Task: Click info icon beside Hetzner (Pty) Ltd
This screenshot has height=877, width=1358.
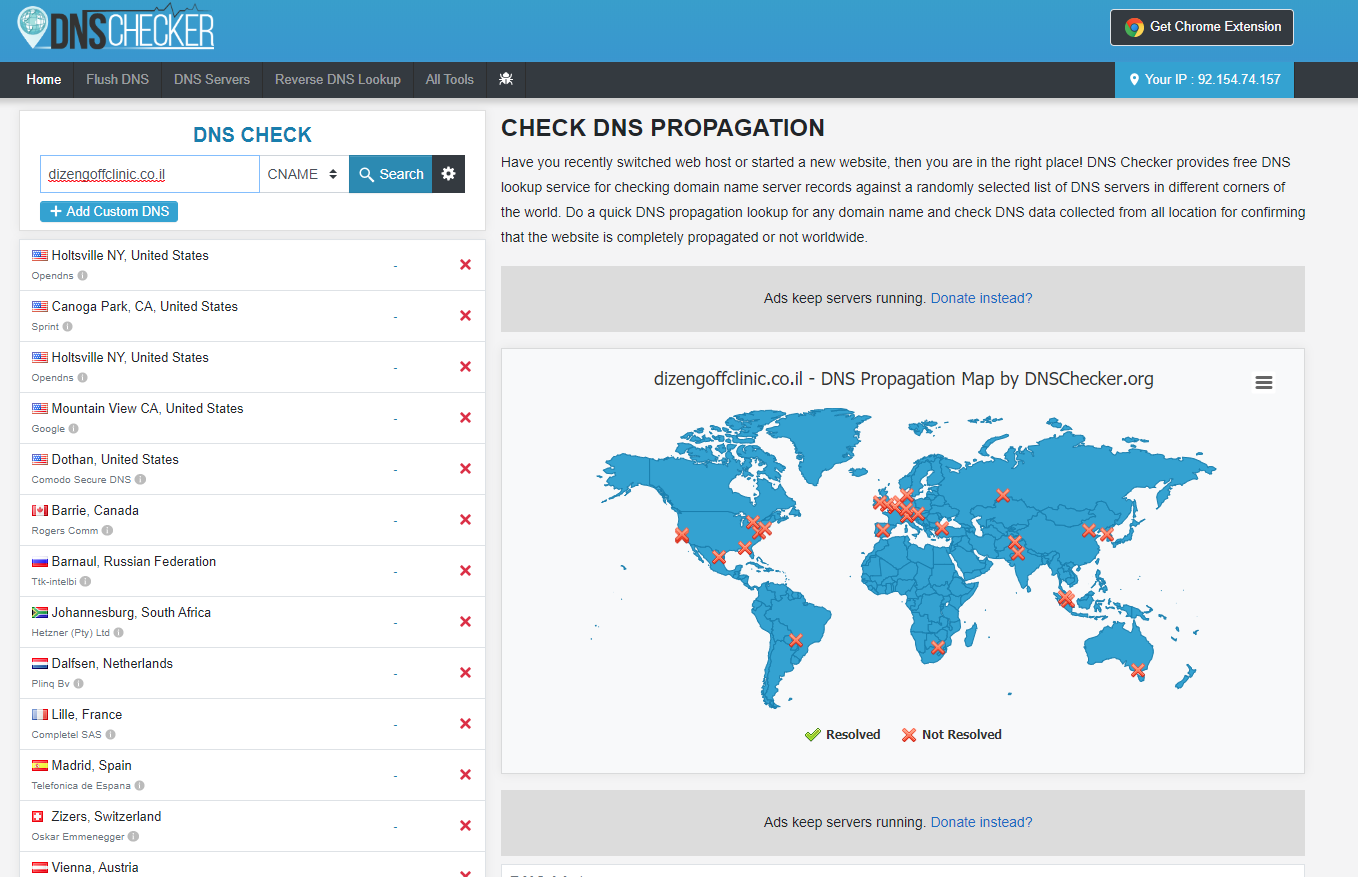Action: tap(118, 633)
